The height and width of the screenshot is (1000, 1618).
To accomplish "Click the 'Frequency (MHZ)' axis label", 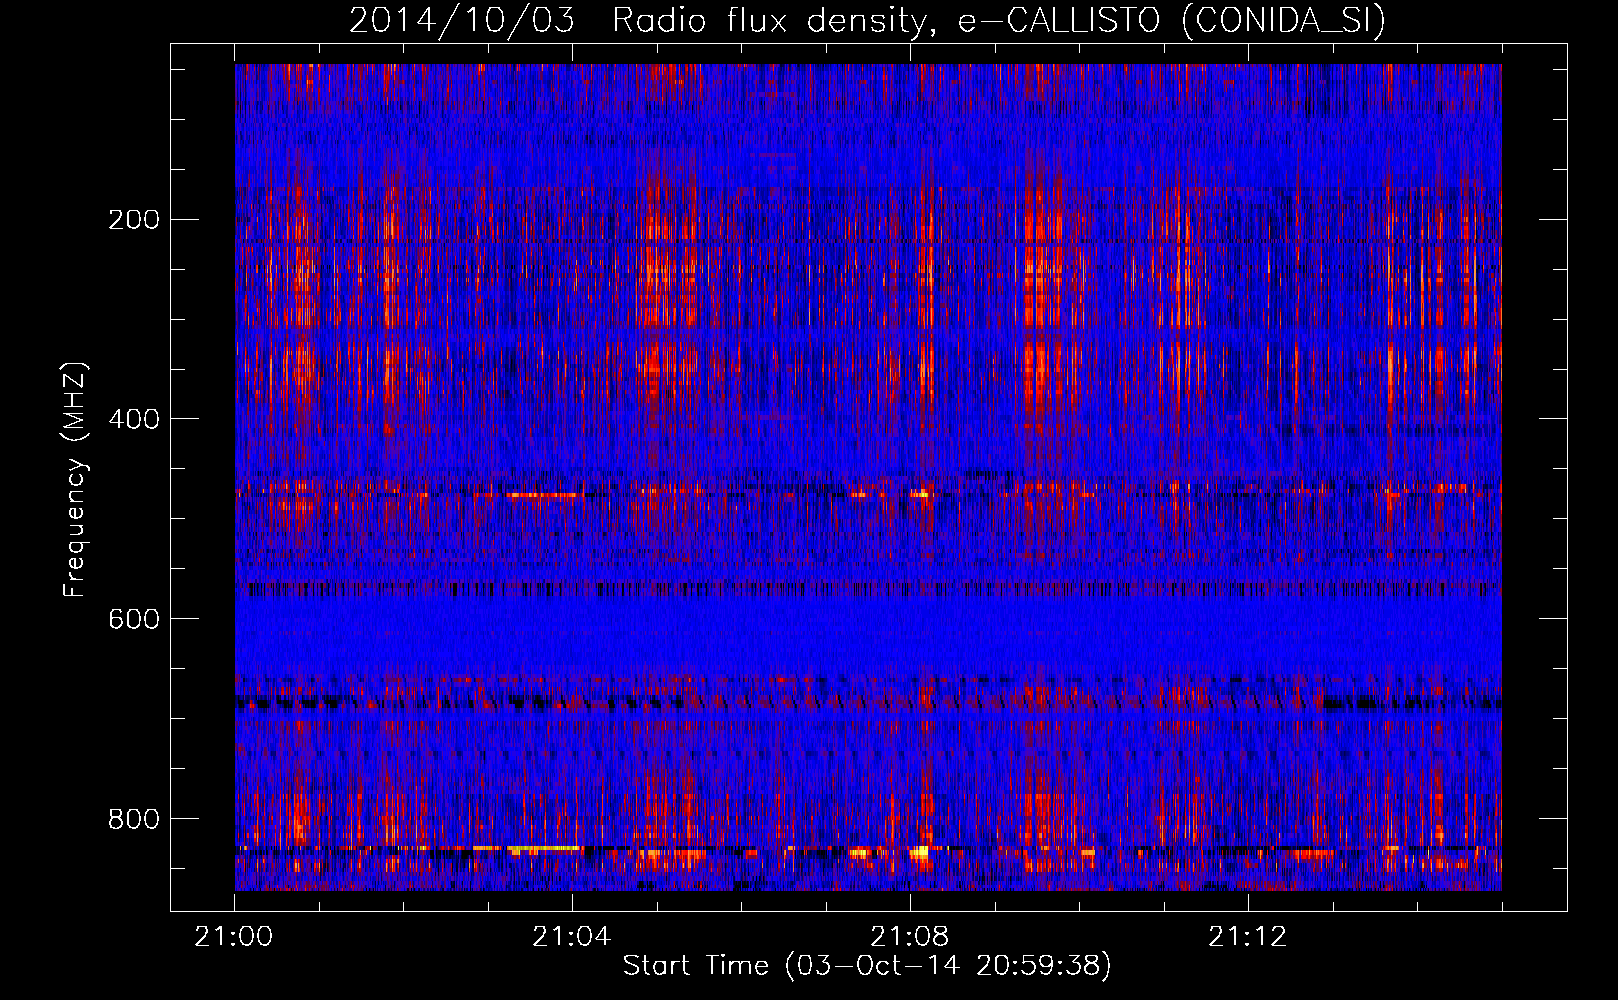I will coord(75,480).
